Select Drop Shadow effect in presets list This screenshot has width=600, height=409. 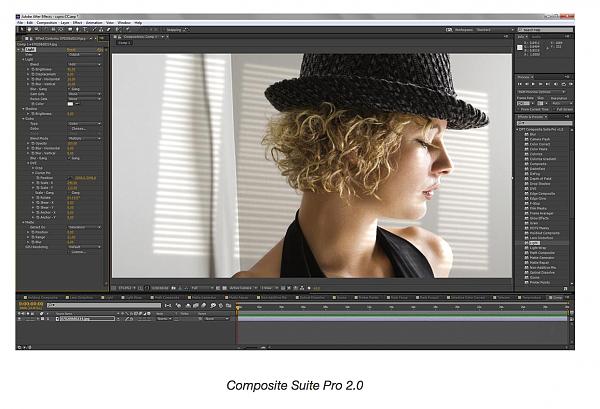(540, 184)
